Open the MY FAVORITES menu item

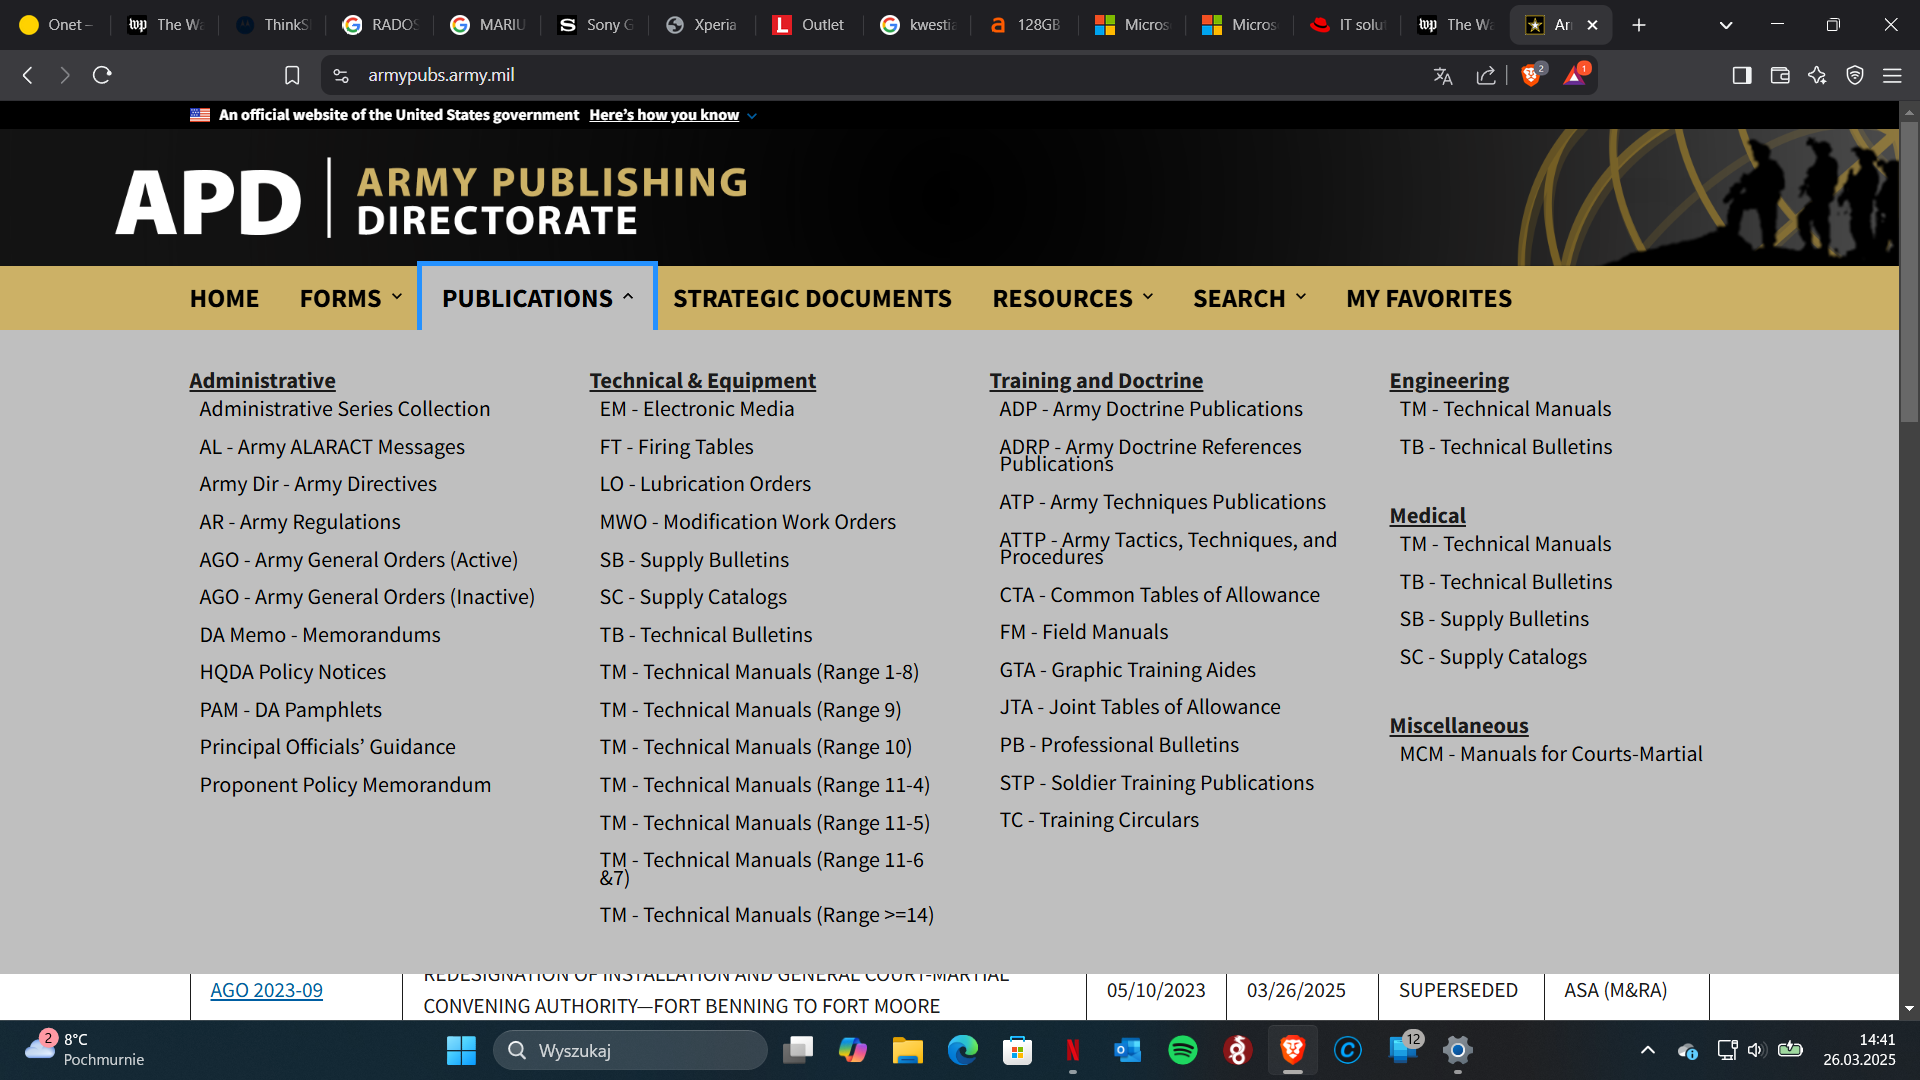coord(1428,298)
